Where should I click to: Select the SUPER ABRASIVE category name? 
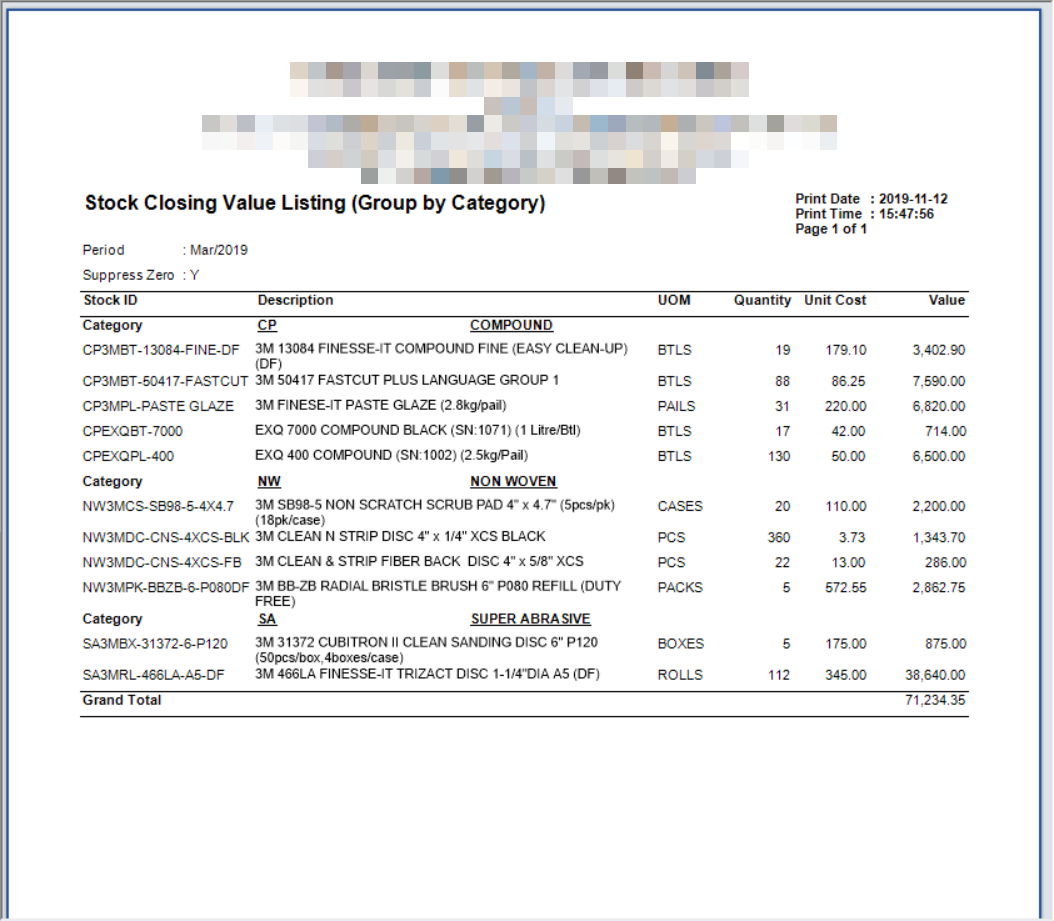[530, 619]
